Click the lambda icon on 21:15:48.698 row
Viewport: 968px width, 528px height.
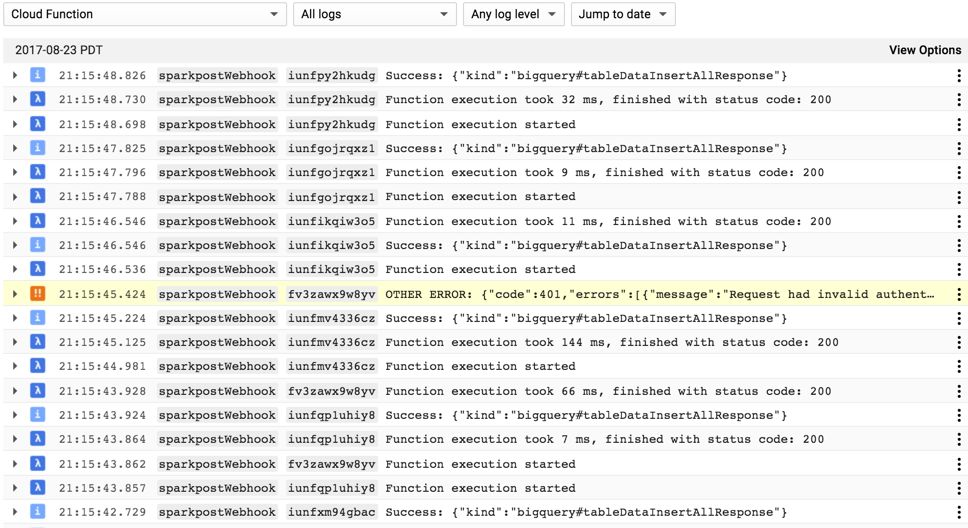[38, 124]
